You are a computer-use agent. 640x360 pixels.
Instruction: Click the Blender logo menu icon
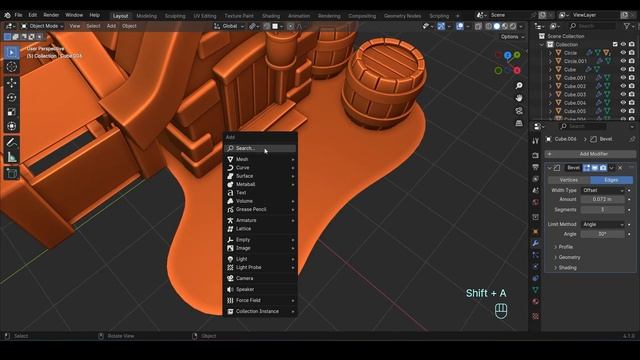[7, 15]
